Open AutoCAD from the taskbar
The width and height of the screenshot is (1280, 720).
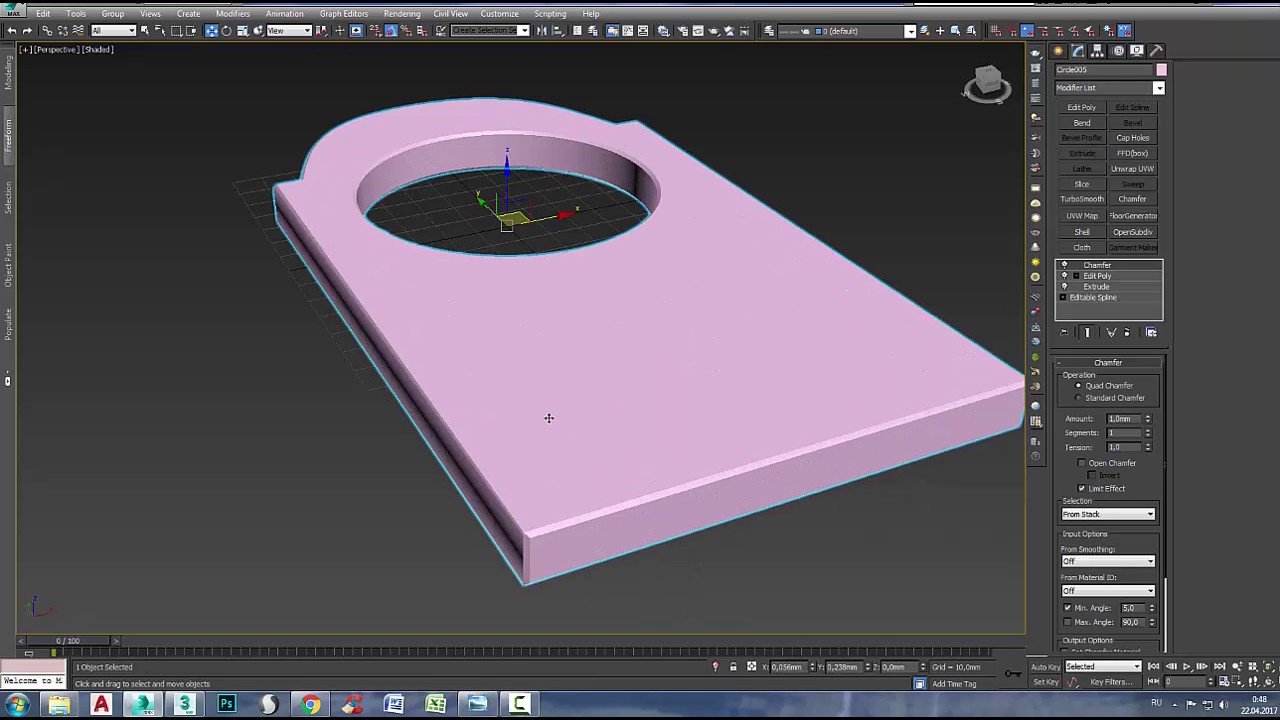[101, 705]
